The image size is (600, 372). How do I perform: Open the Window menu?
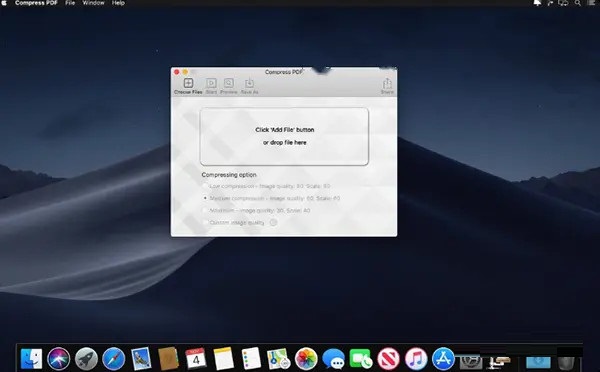[93, 3]
